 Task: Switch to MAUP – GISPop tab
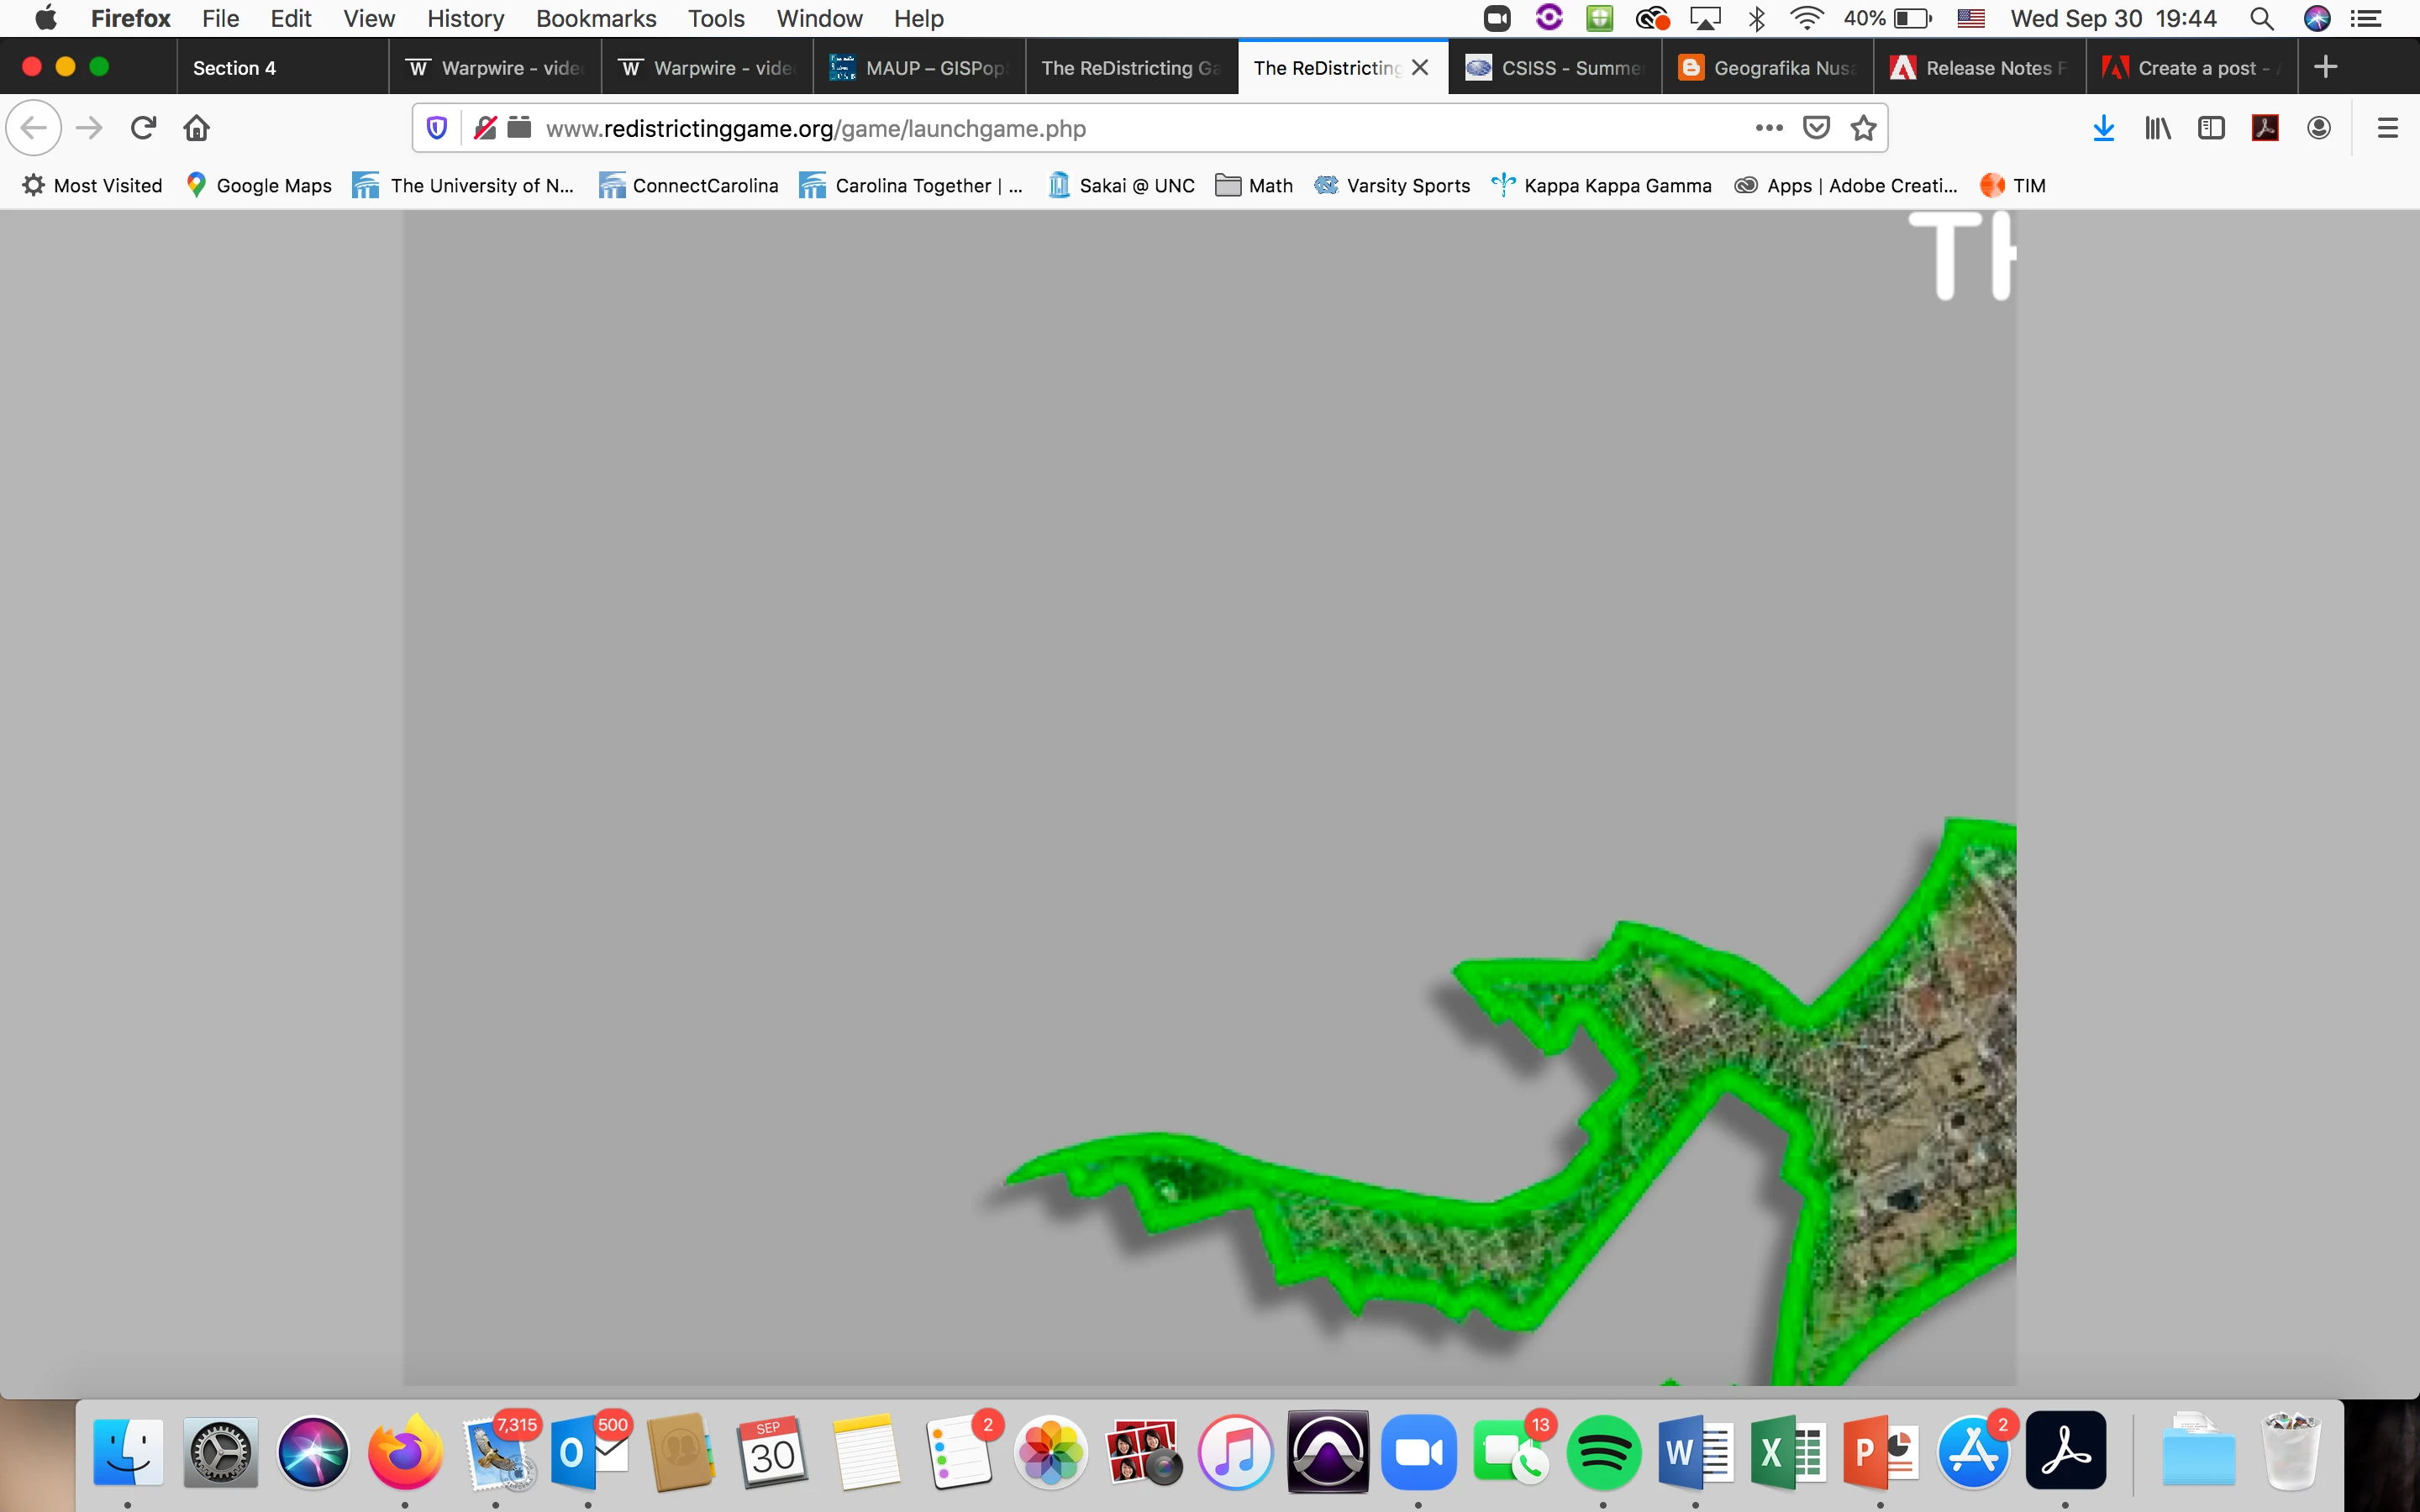919,67
